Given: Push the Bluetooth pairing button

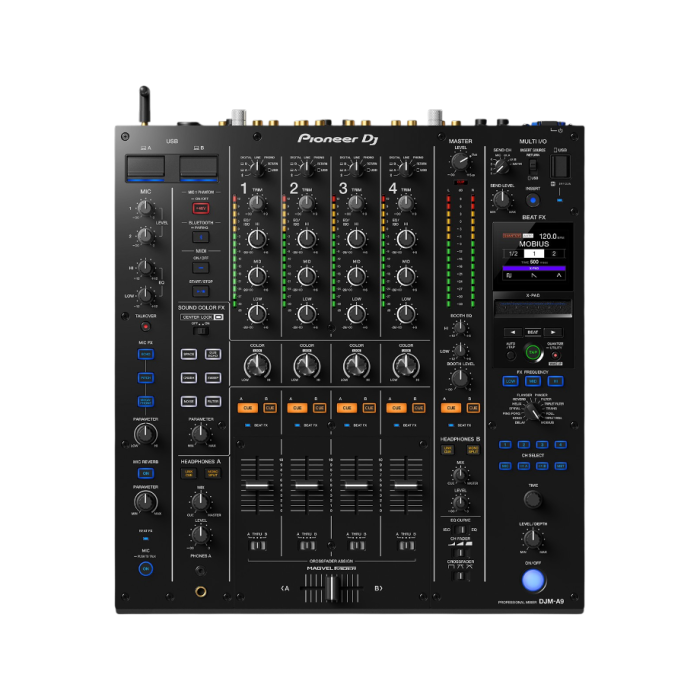Looking at the screenshot, I should [201, 237].
